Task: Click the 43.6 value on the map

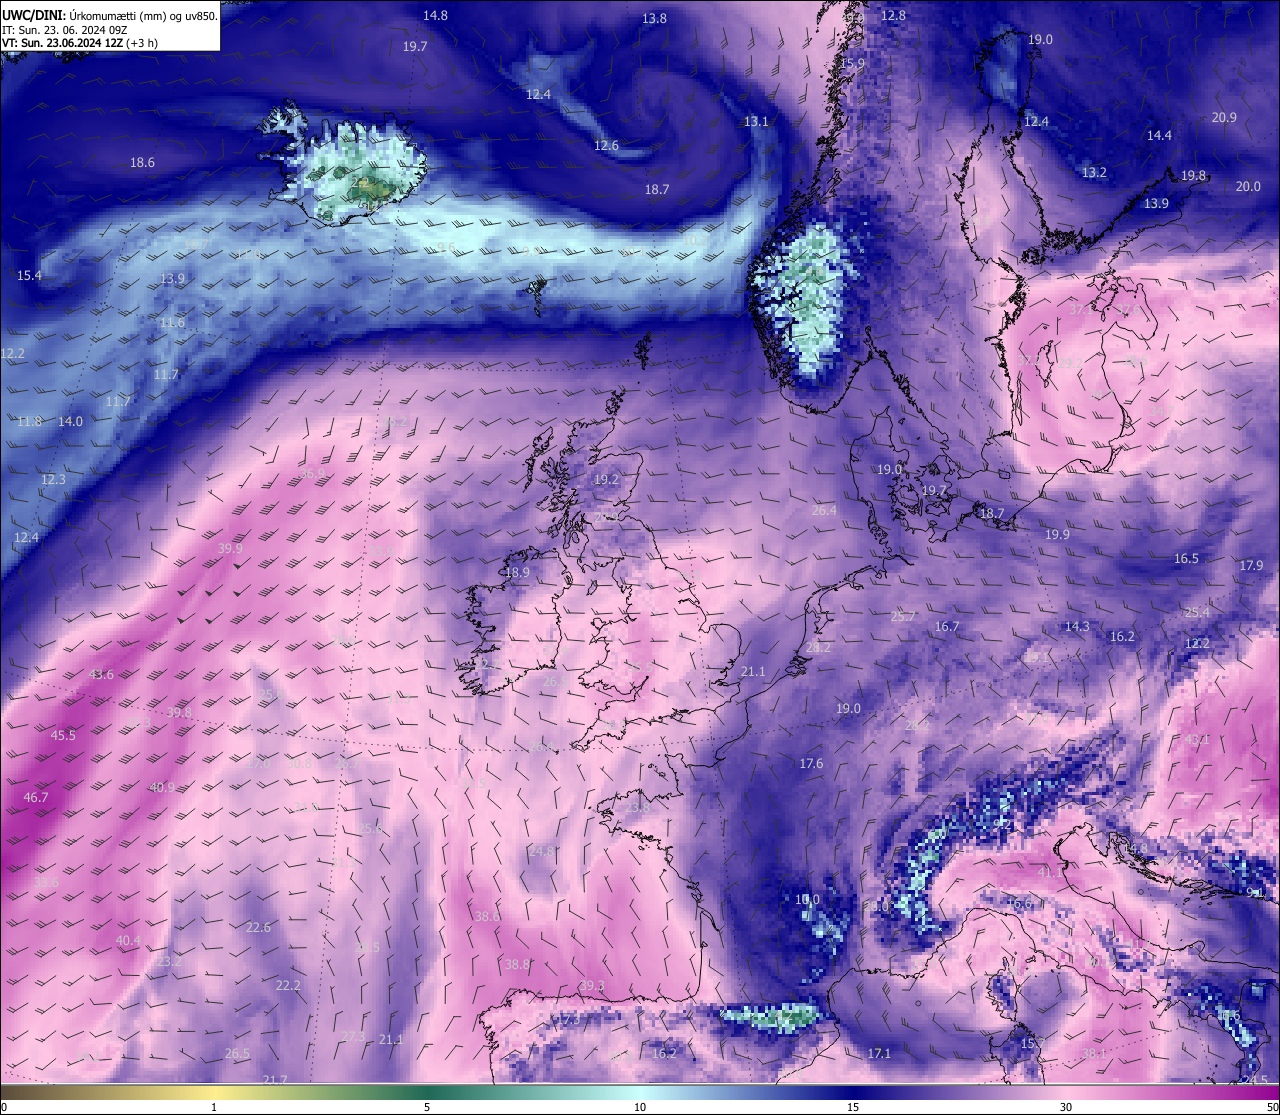Action: pos(101,674)
